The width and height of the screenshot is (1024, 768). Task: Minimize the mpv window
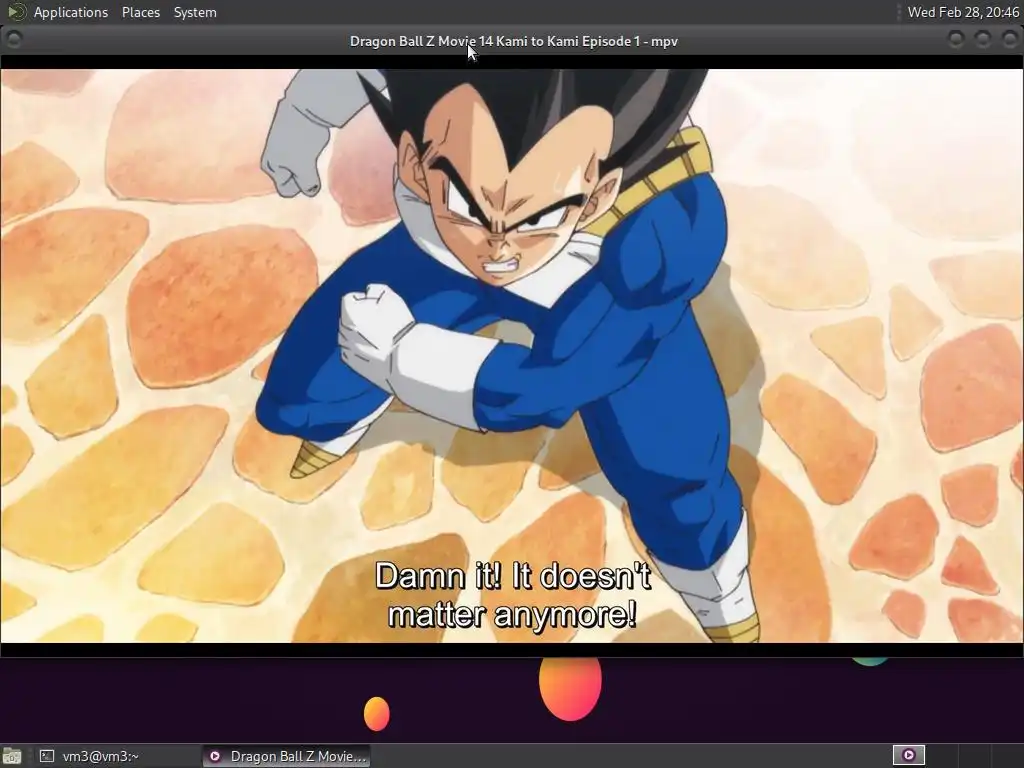pos(955,40)
